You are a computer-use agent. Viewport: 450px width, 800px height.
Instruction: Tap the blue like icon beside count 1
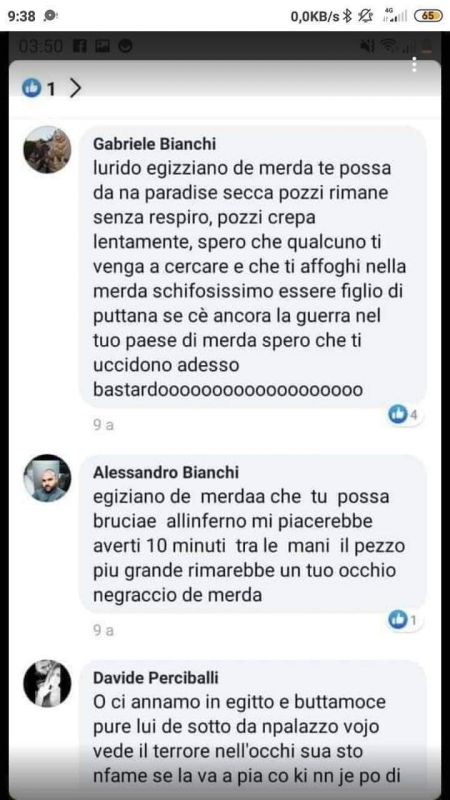coord(31,89)
